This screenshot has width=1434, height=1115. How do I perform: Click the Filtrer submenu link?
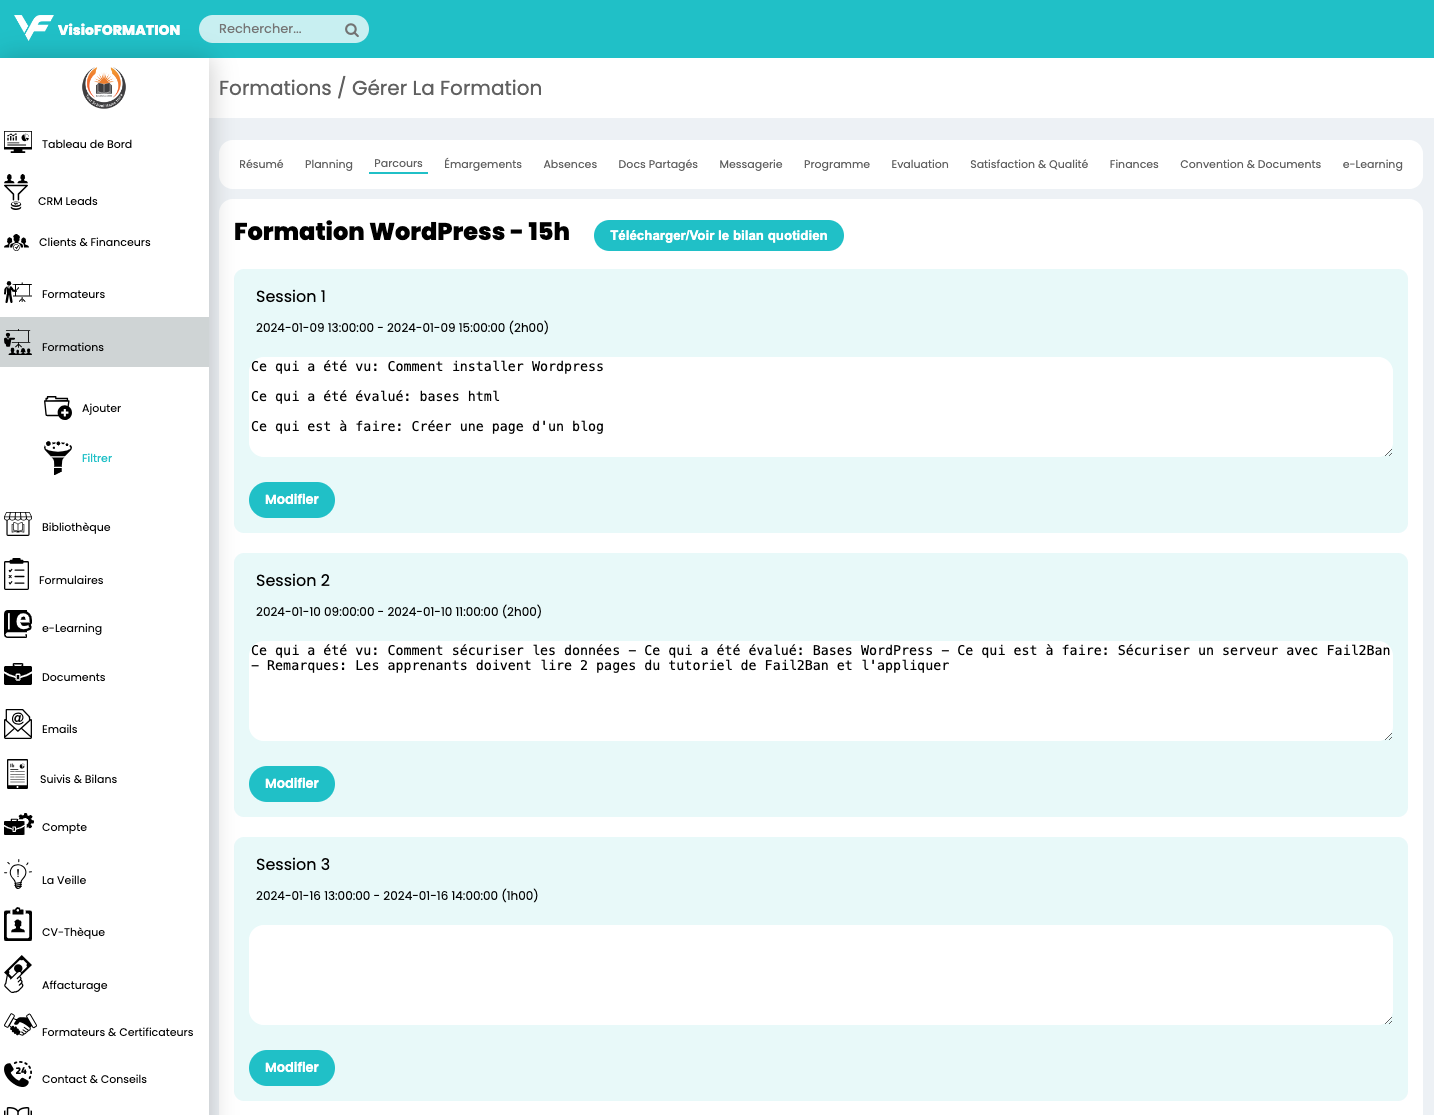pos(97,458)
